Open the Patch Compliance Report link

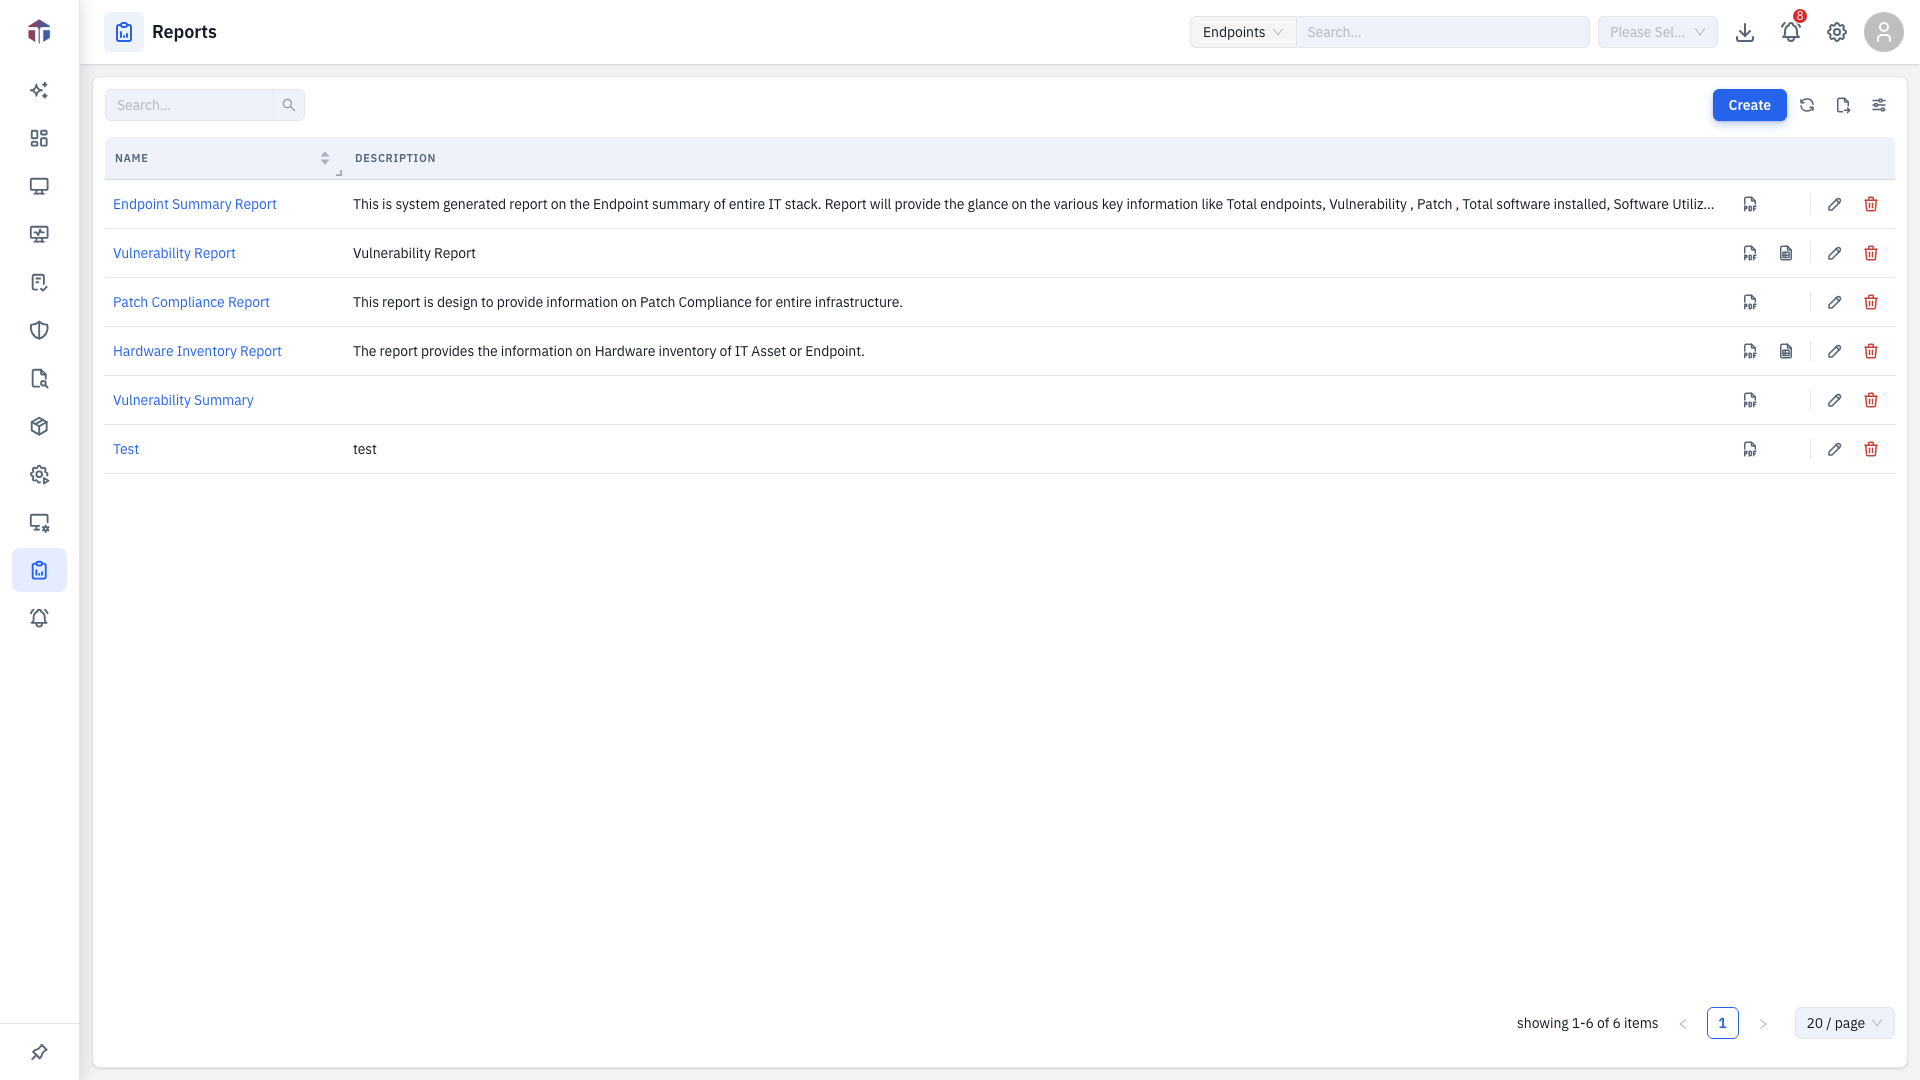click(x=191, y=302)
